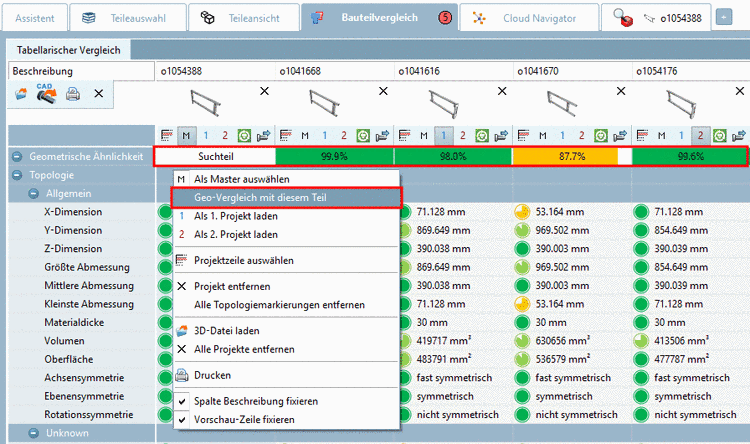This screenshot has height=444, width=750.
Task: Toggle the 1 project button for o1041616
Action: click(443, 136)
